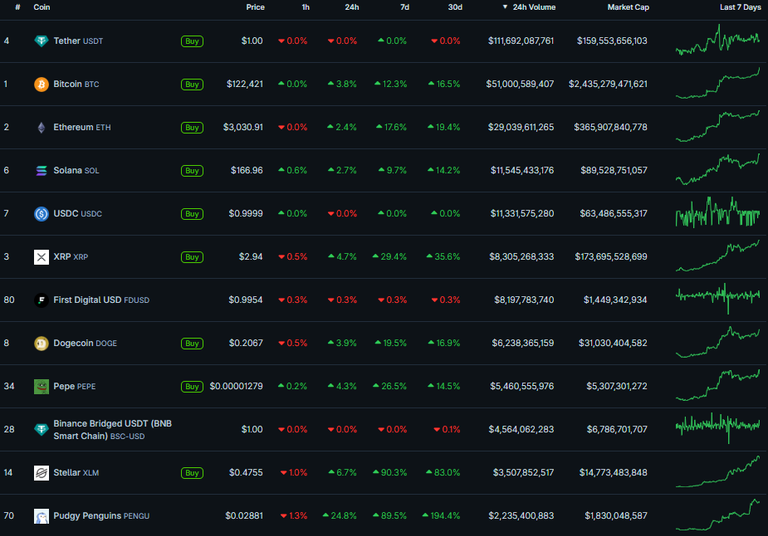Click Buy button for XRP

(192, 257)
